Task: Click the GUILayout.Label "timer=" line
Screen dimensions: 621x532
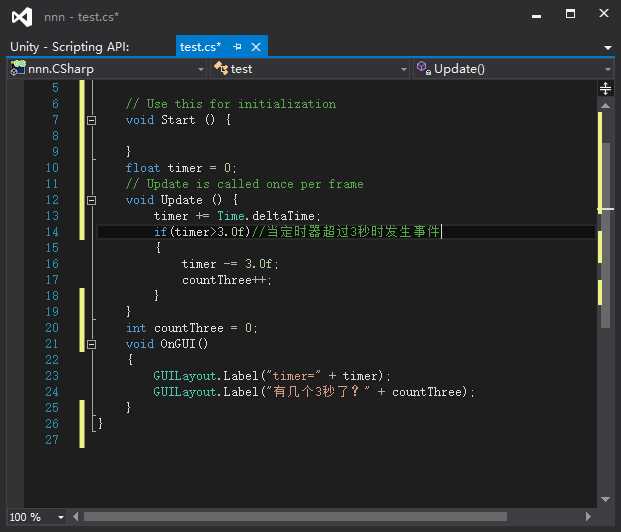Action: click(x=272, y=376)
